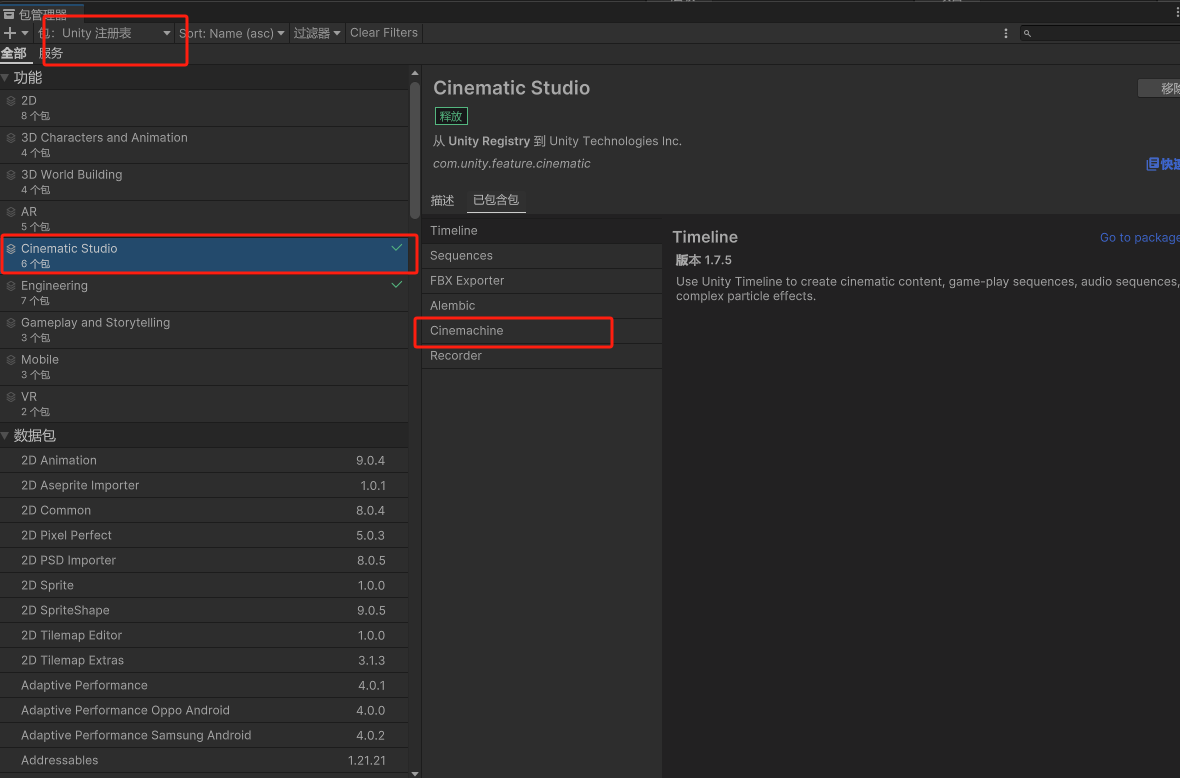This screenshot has width=1180, height=778.
Task: Switch to the 全部 tab
Action: click(14, 53)
